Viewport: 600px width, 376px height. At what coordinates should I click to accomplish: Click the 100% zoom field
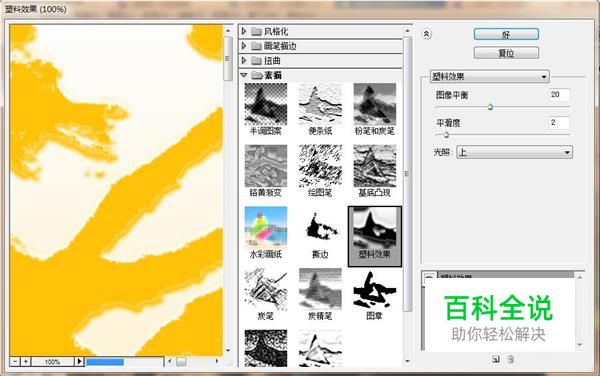pos(52,361)
